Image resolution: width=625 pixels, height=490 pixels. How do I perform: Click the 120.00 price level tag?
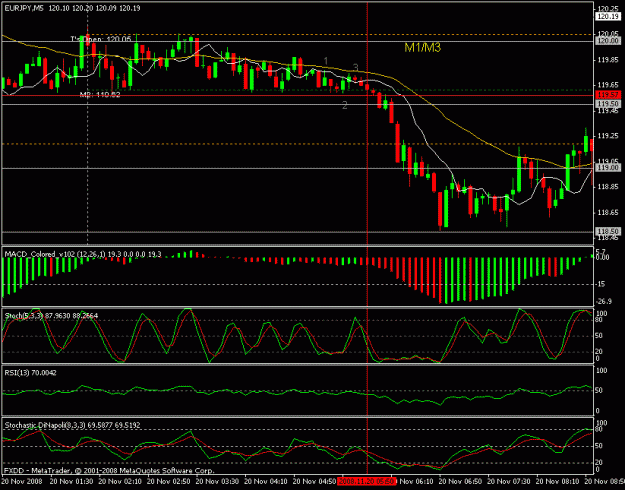[x=608, y=41]
